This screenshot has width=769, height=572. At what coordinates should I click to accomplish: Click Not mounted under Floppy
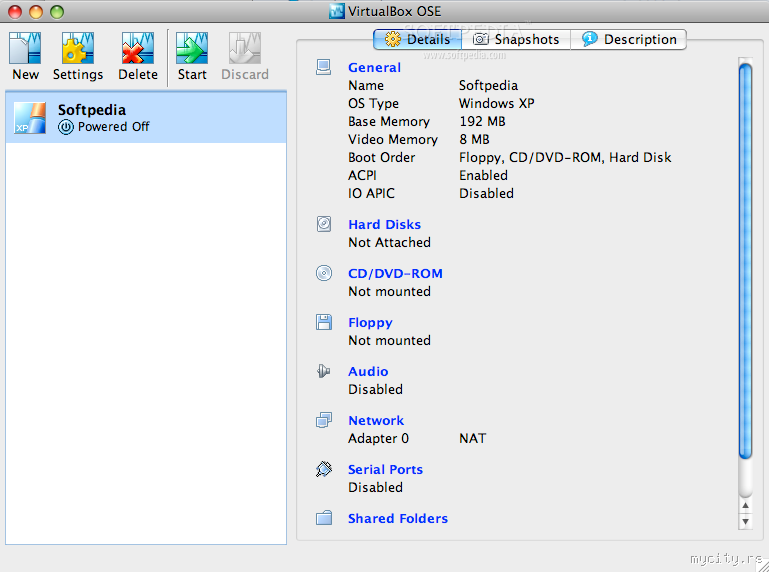[389, 341]
